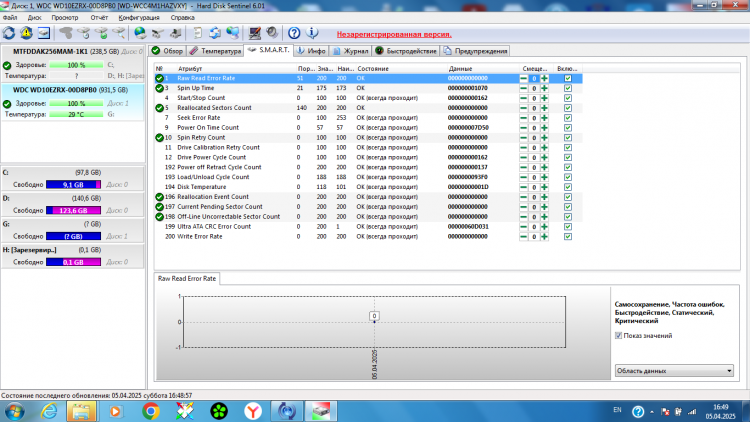Click the disk with green check toolbar icon
750x422 pixels.
[101, 33]
